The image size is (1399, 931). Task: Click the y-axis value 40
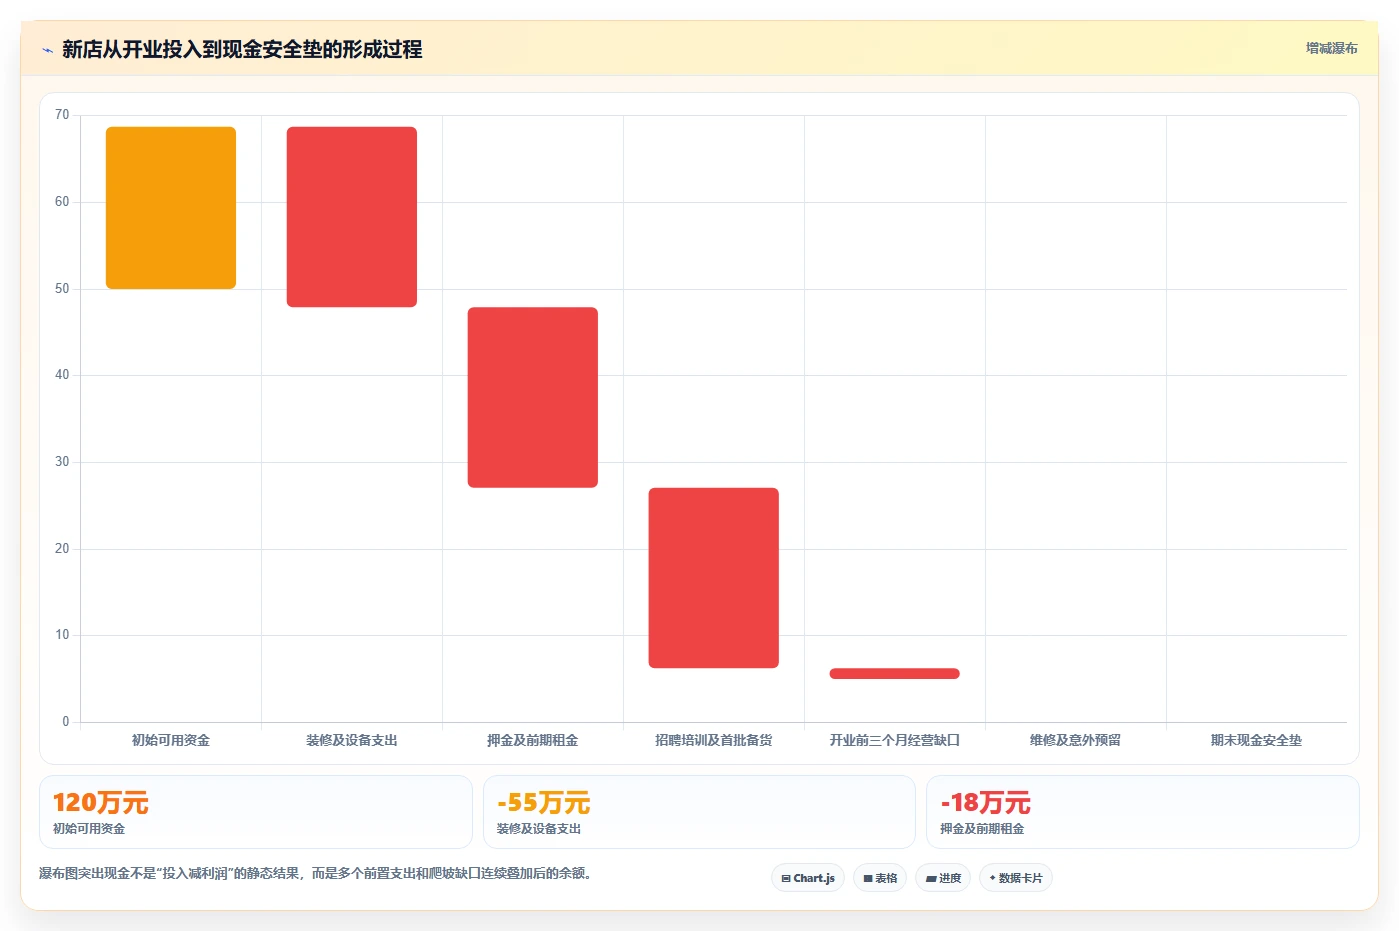click(62, 375)
